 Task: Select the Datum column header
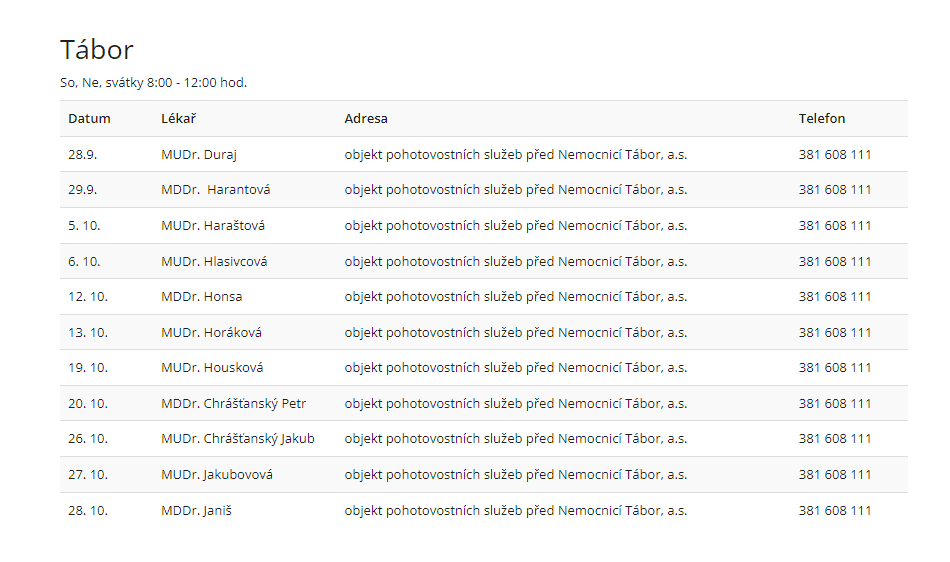89,118
